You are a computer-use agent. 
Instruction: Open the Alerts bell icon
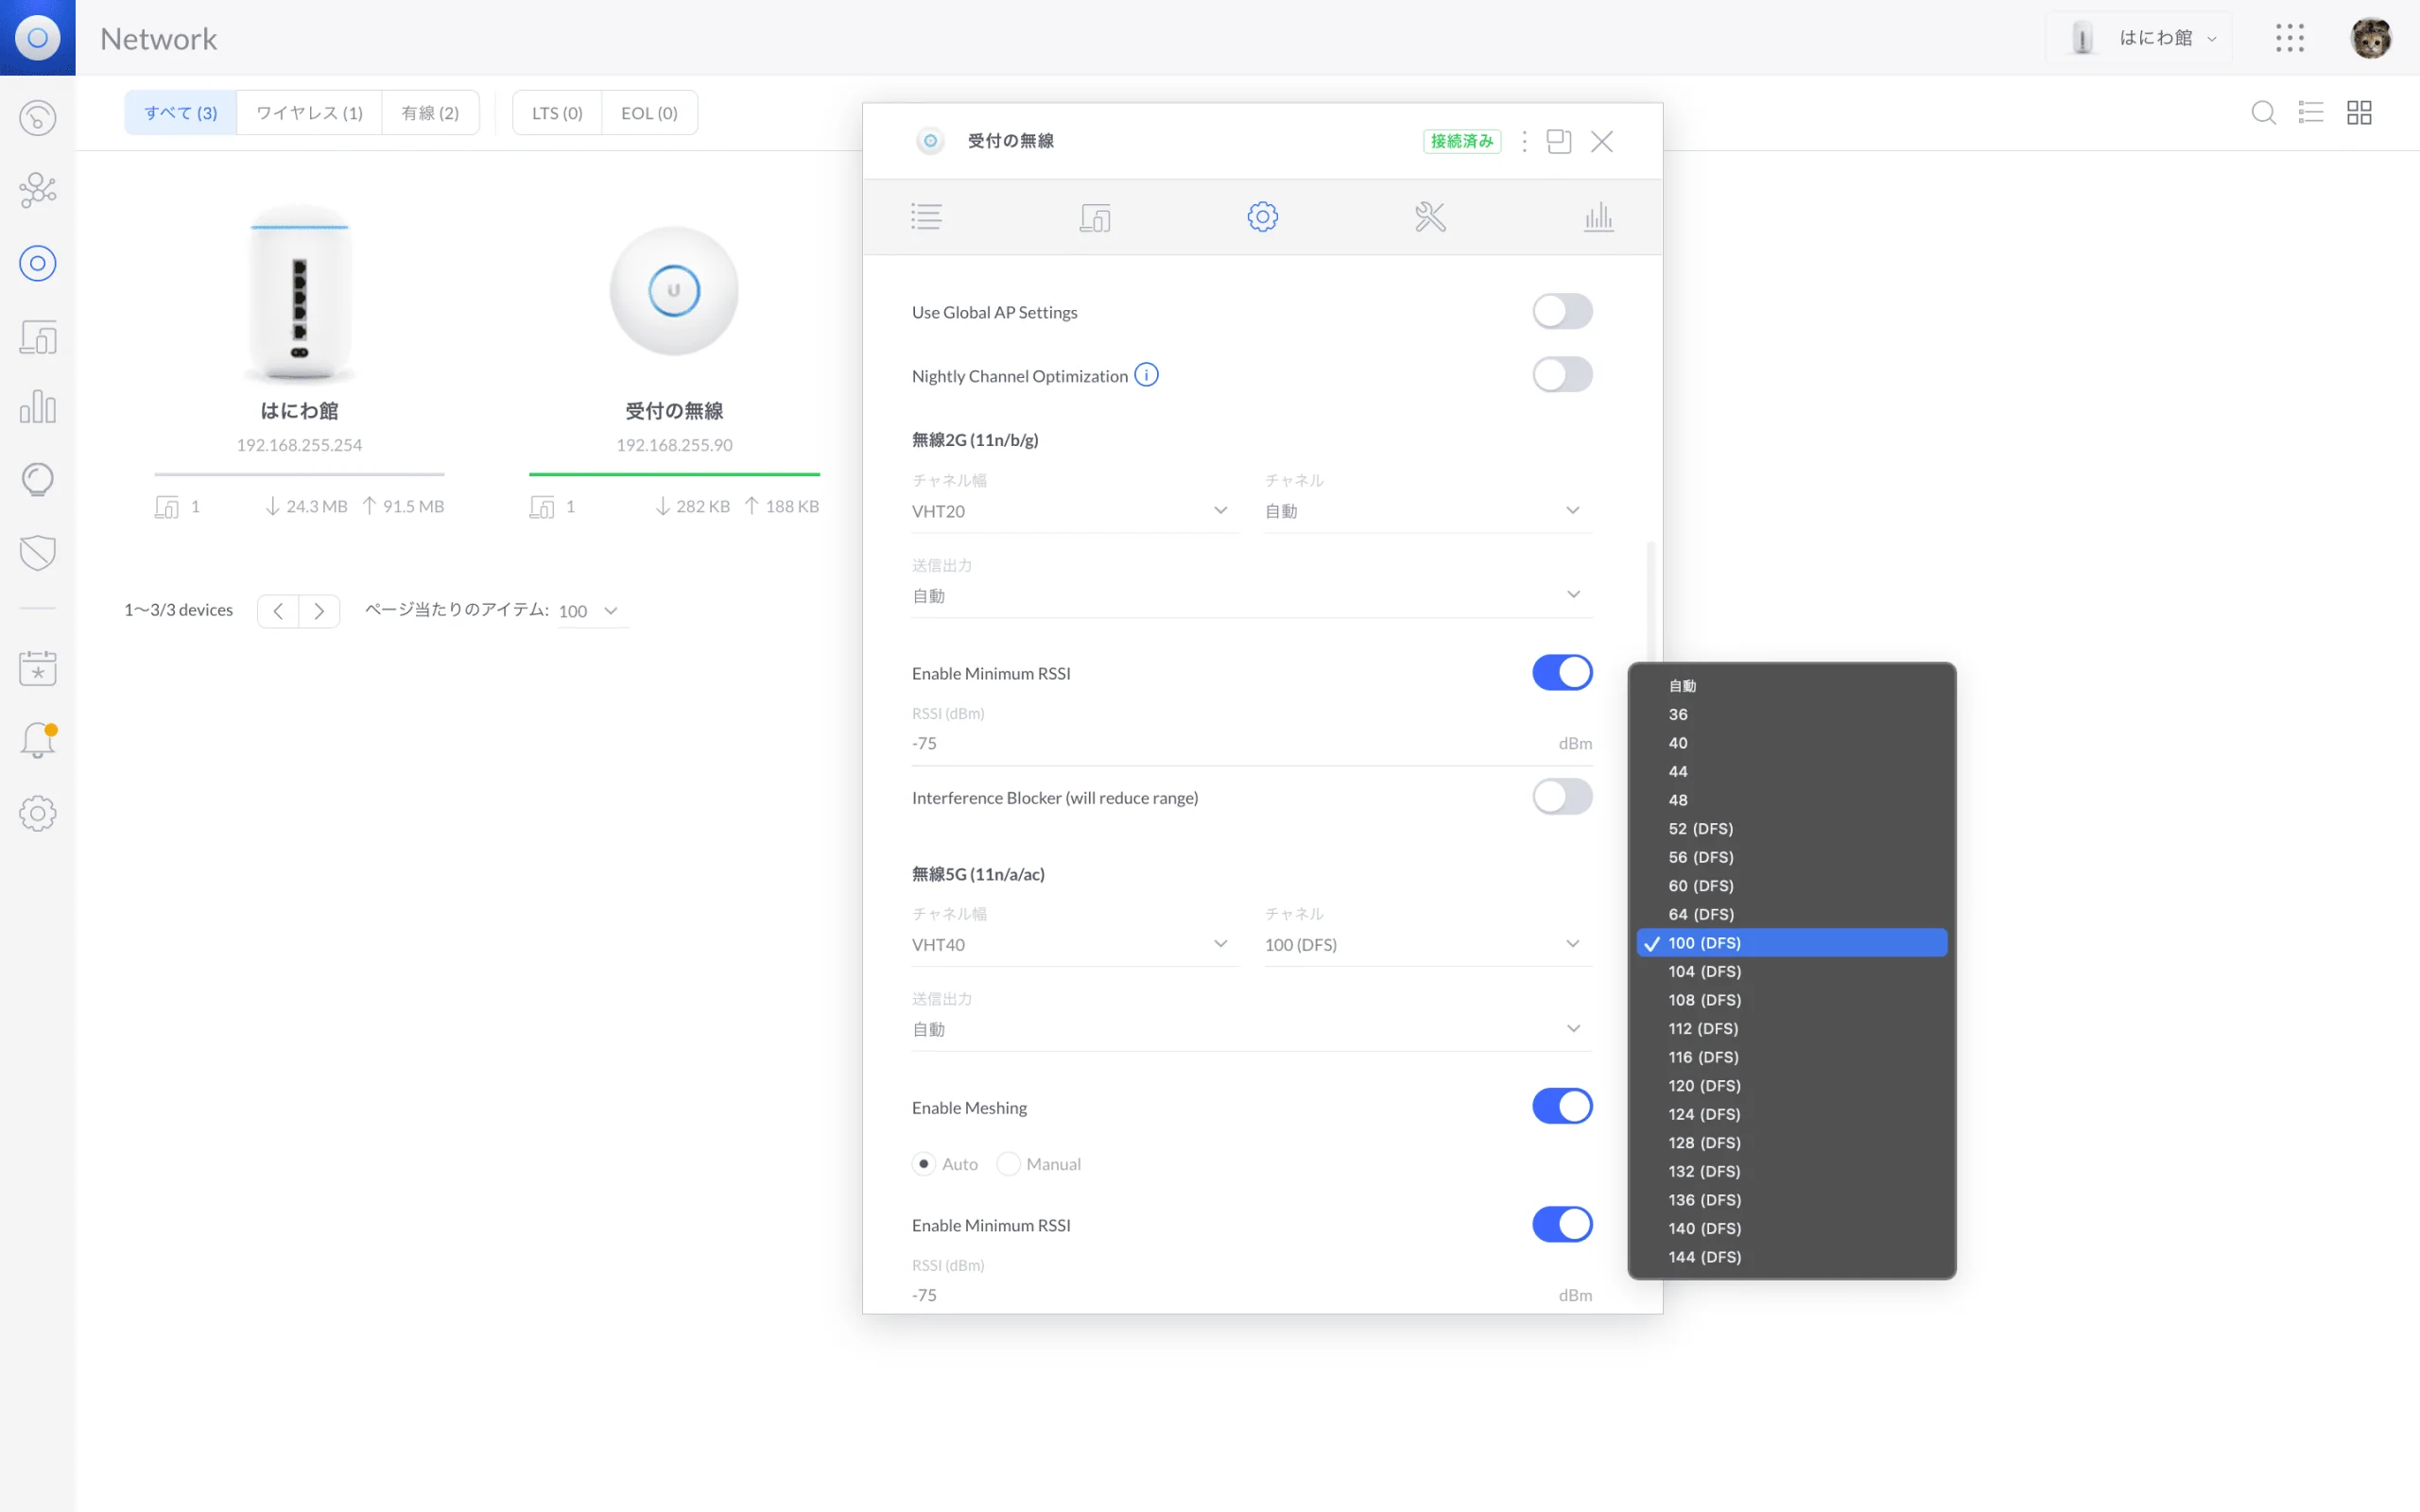click(x=37, y=741)
